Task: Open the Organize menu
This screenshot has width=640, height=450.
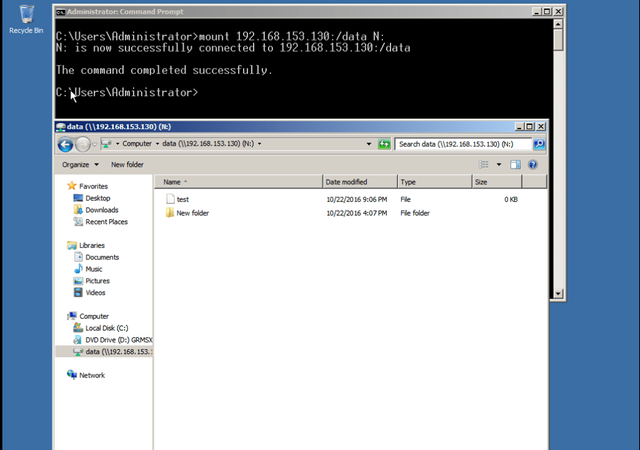Action: [x=80, y=165]
